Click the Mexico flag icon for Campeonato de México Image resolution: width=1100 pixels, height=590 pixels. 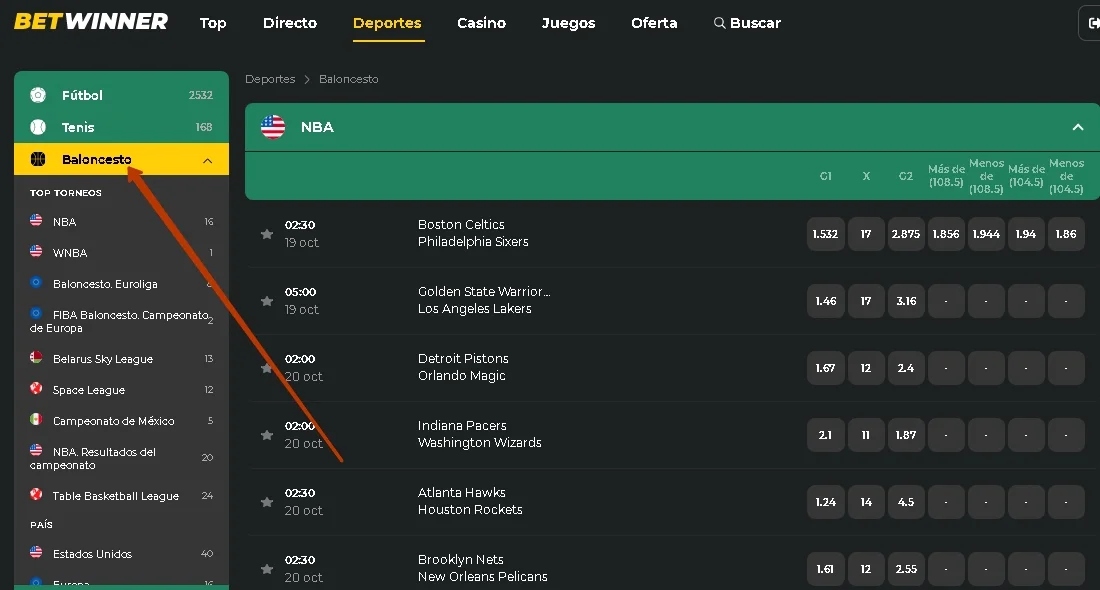point(36,419)
